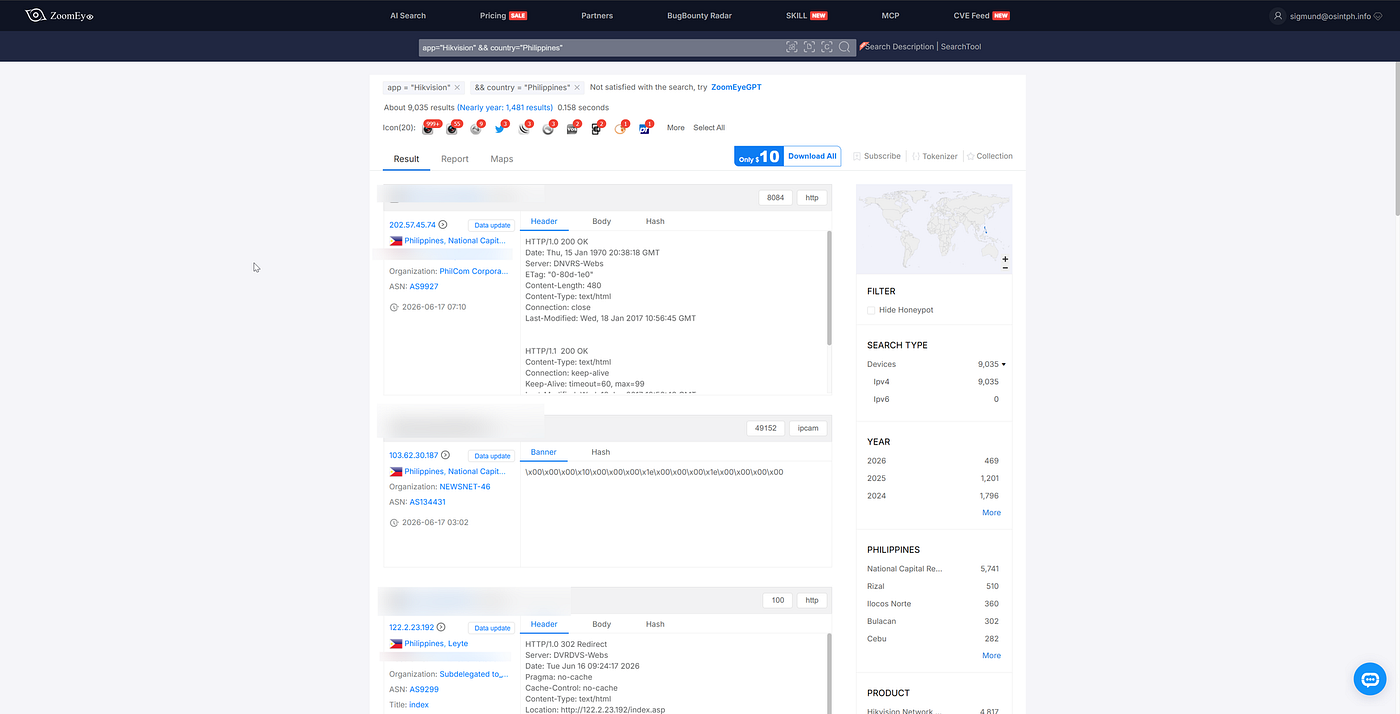Viewport: 1400px width, 714px height.
Task: Select the blue bird favicon icon
Action: (x=500, y=129)
